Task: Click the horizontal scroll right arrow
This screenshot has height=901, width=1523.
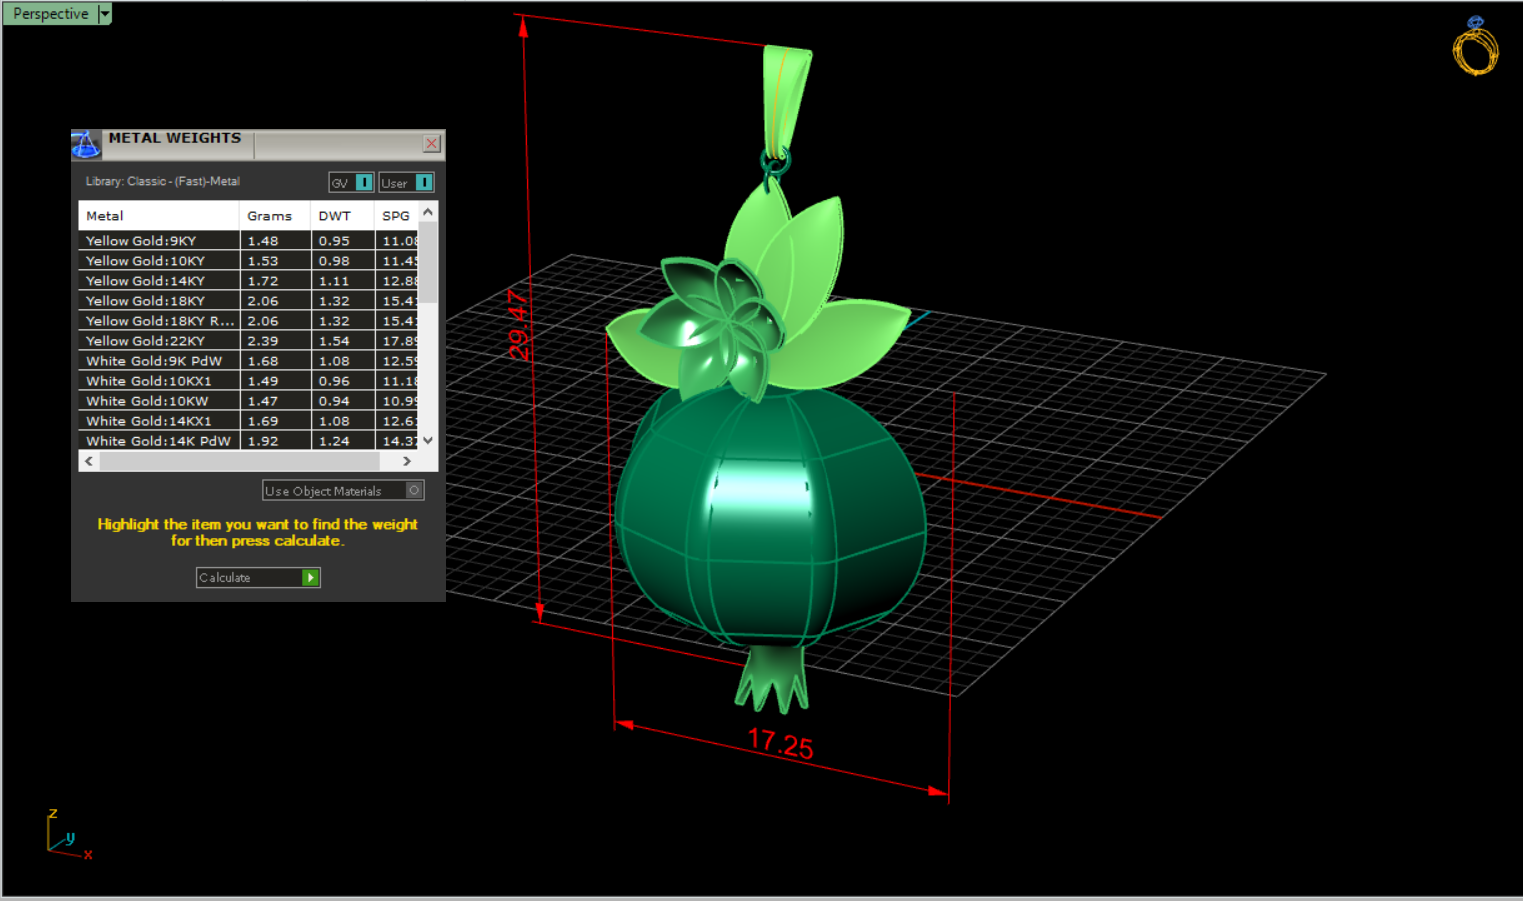Action: point(406,461)
